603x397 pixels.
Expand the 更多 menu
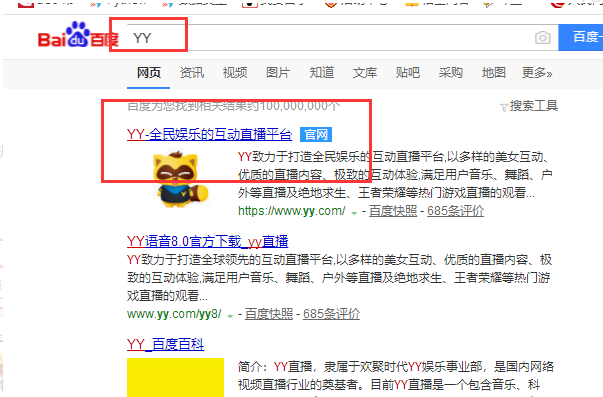(x=537, y=73)
